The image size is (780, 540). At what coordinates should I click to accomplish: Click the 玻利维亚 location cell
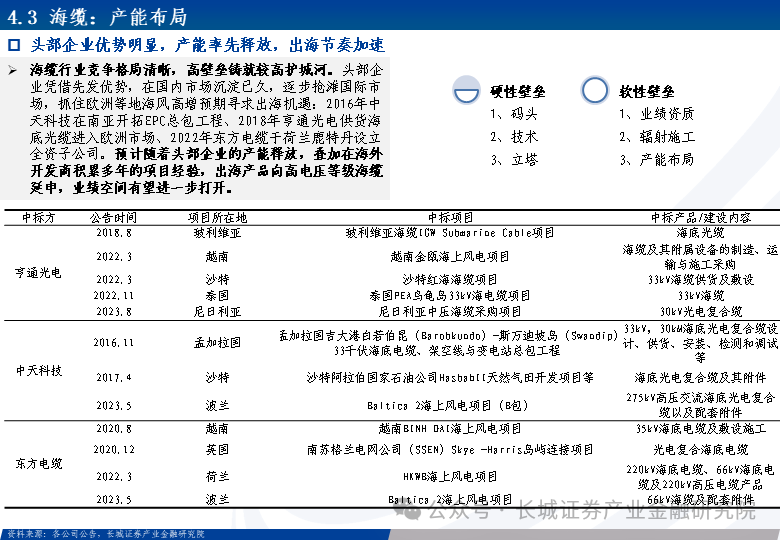(217, 233)
